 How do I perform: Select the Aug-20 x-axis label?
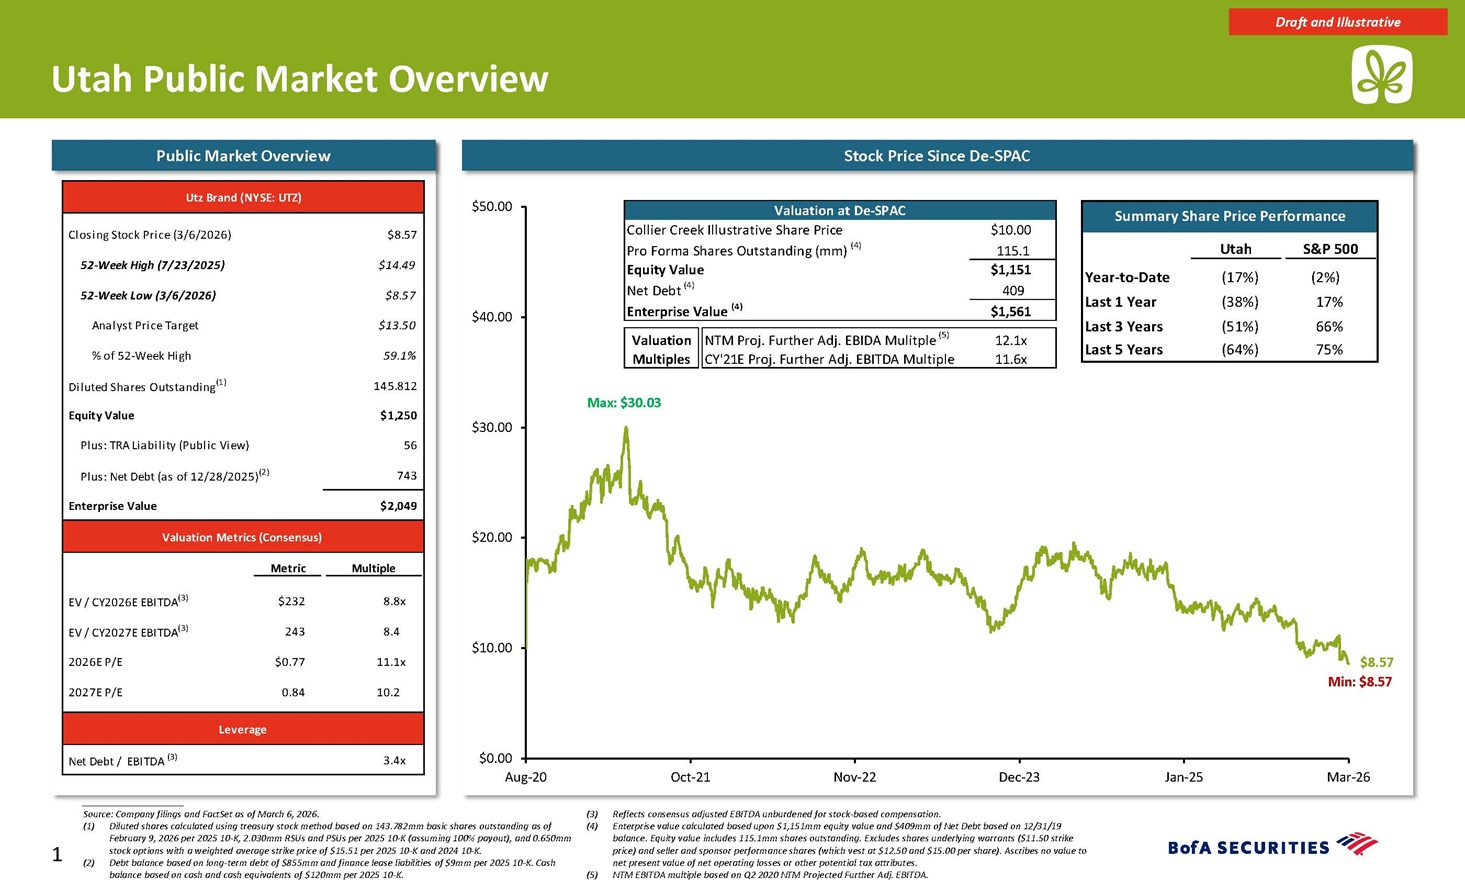(525, 777)
